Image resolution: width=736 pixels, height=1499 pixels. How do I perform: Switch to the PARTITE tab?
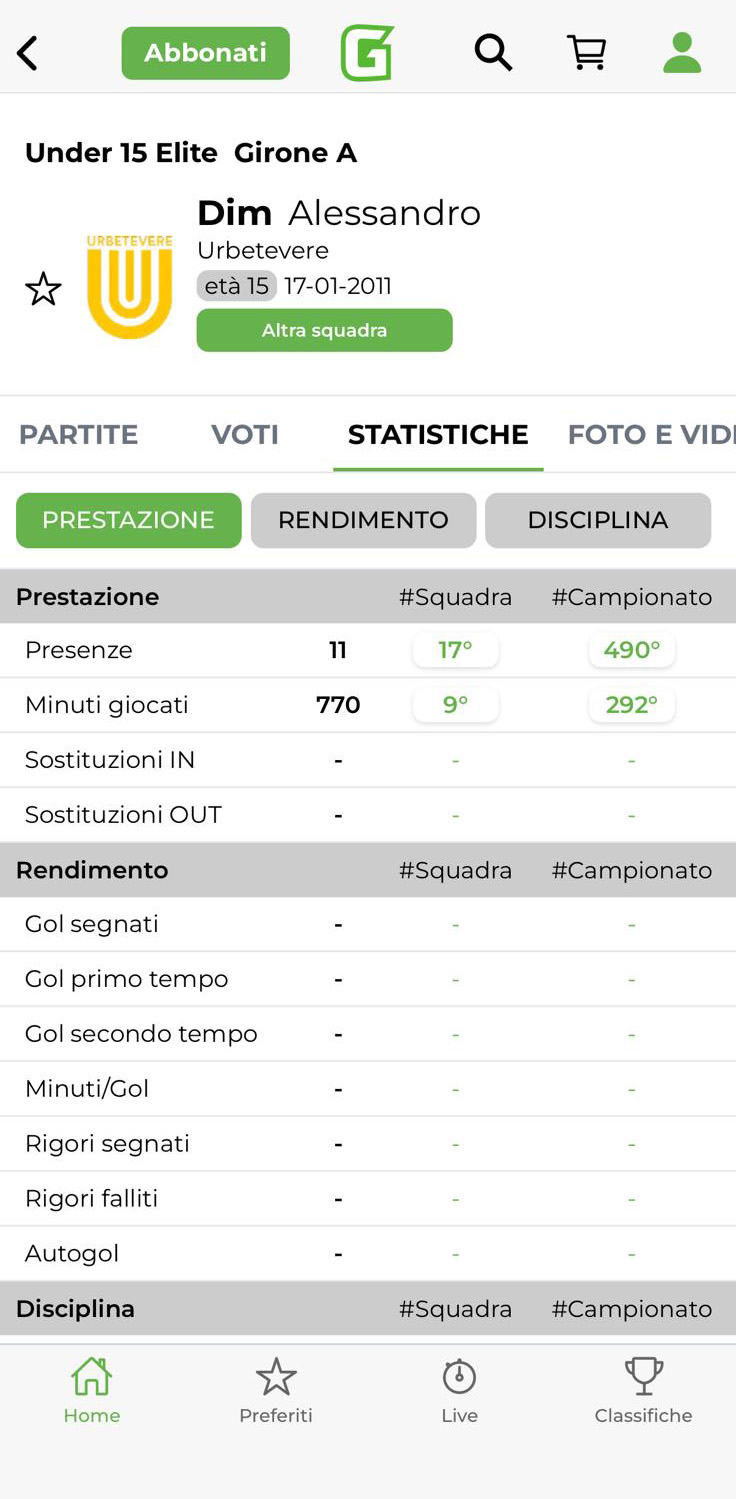tap(79, 435)
